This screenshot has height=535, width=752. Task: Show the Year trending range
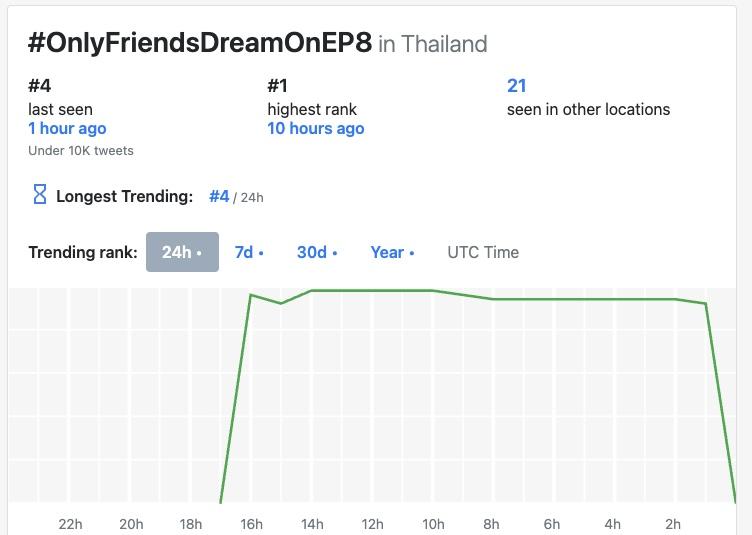[392, 252]
